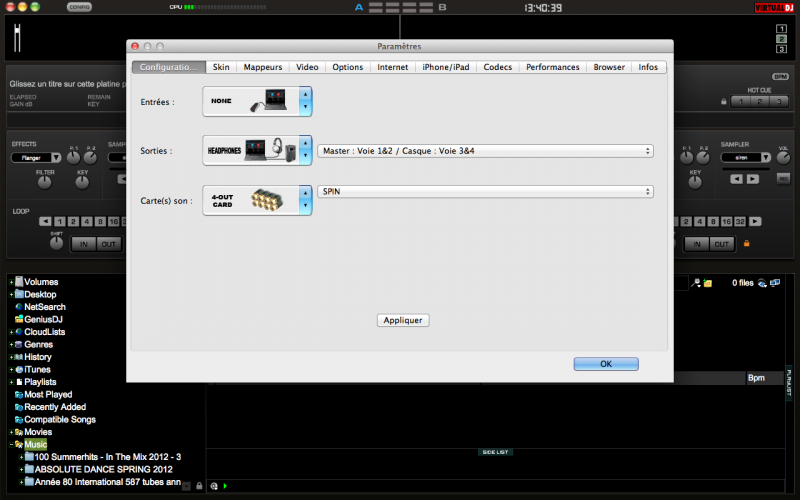Click the BPM button on the right deck

click(780, 76)
